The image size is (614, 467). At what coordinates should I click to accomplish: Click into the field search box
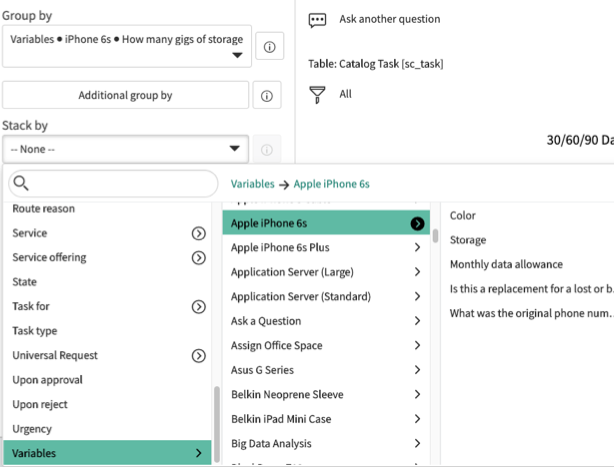(113, 183)
